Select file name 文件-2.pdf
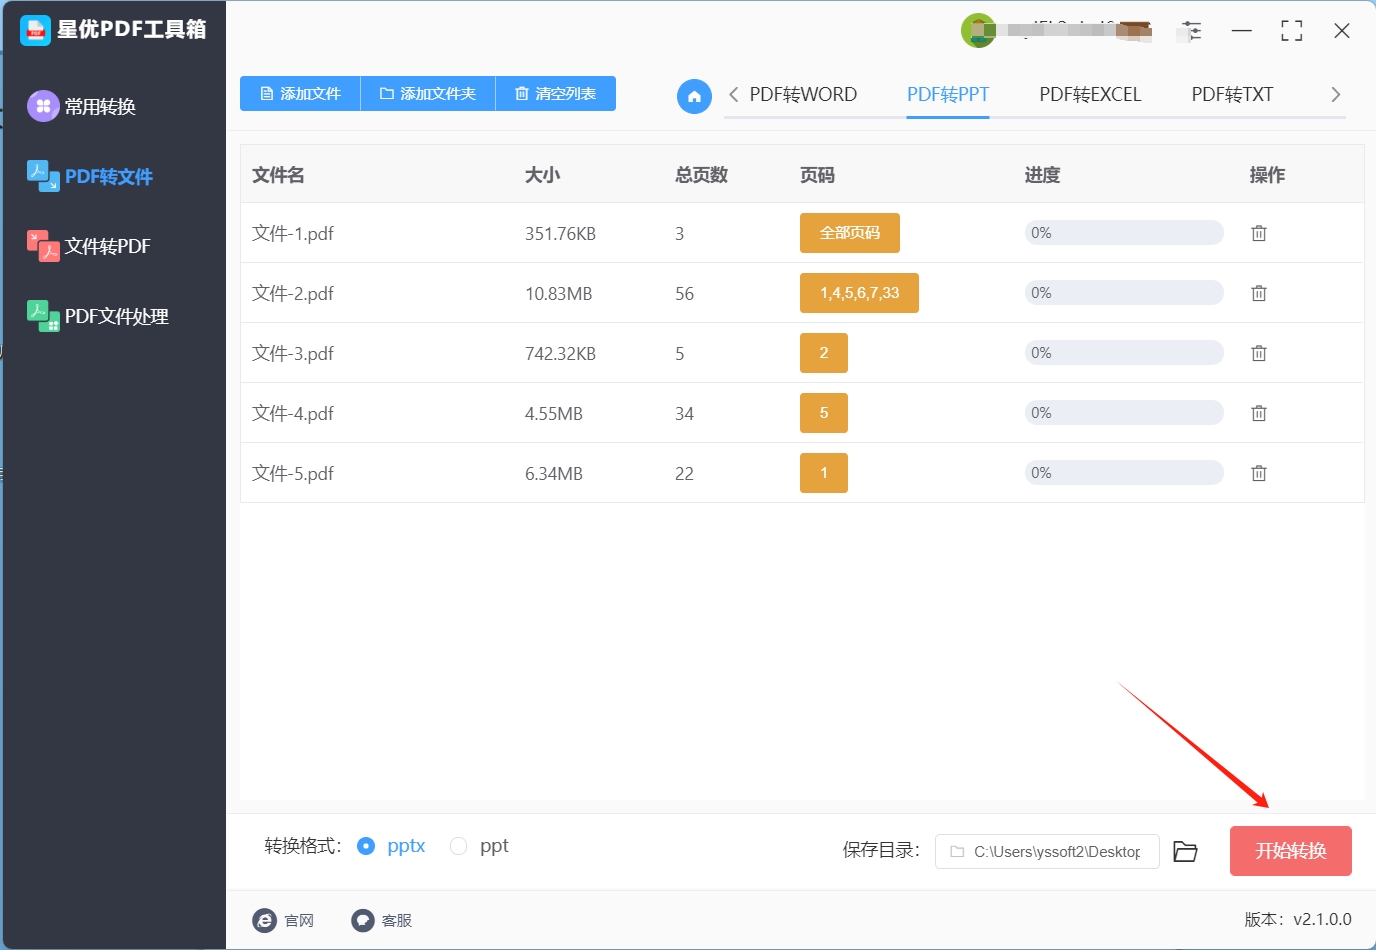This screenshot has width=1376, height=950. 293,294
